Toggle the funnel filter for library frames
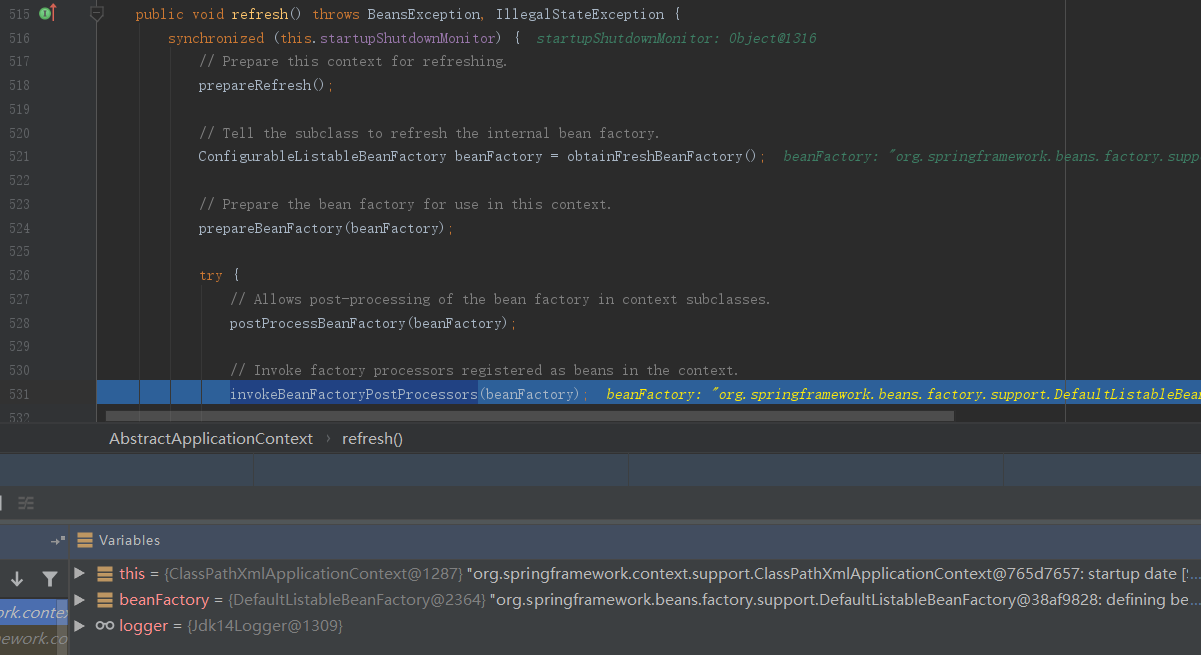The height and width of the screenshot is (655, 1201). 49,578
